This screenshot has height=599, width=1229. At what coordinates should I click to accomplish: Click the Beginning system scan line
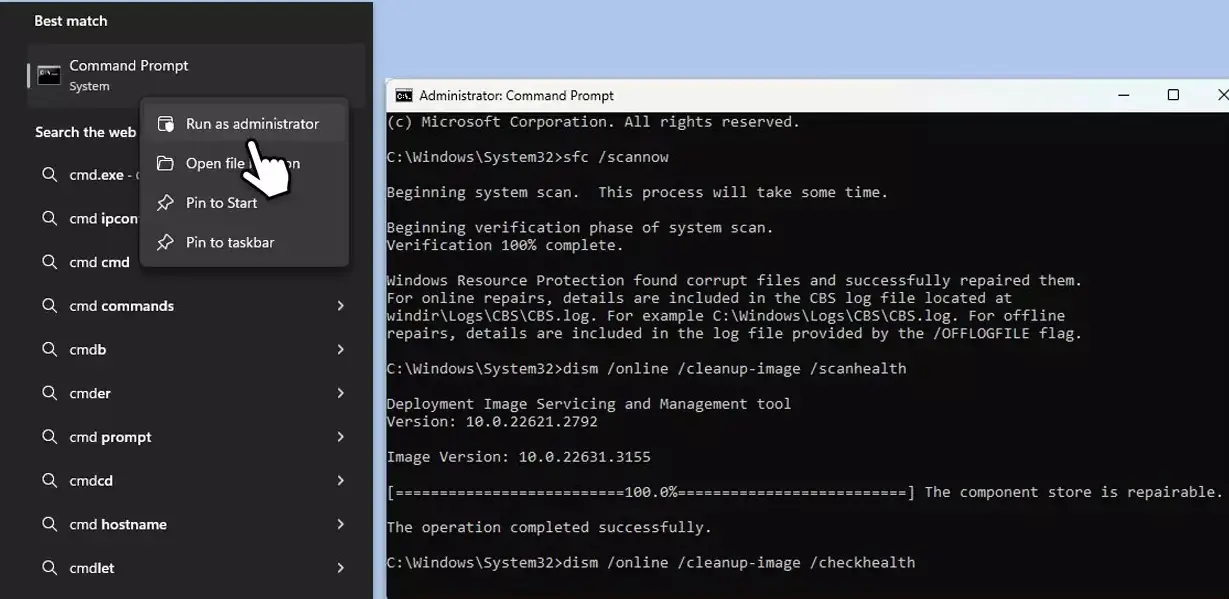pos(637,192)
